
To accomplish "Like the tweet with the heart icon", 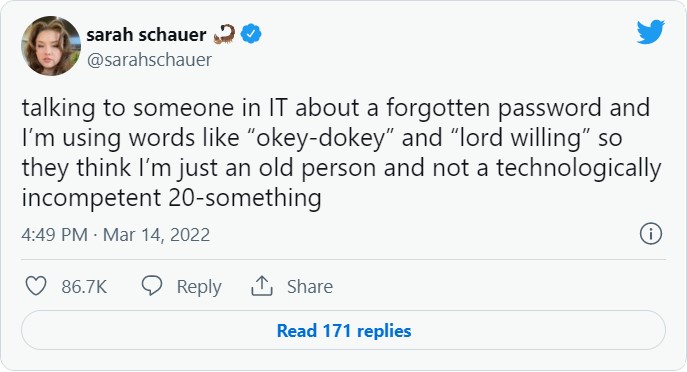I will 36,286.
